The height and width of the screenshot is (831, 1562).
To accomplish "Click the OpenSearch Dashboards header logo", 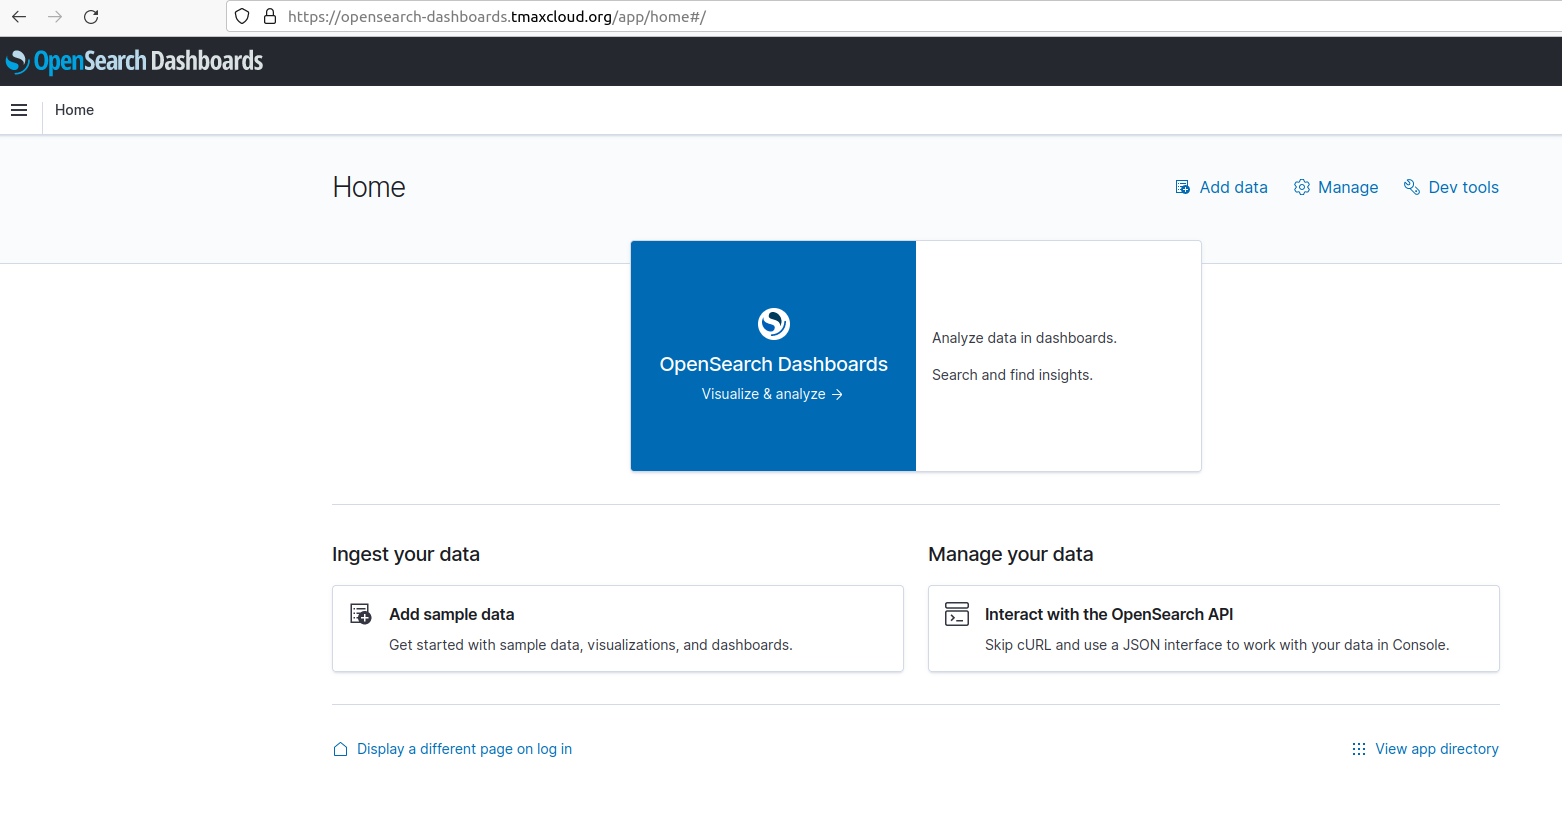I will tap(135, 61).
